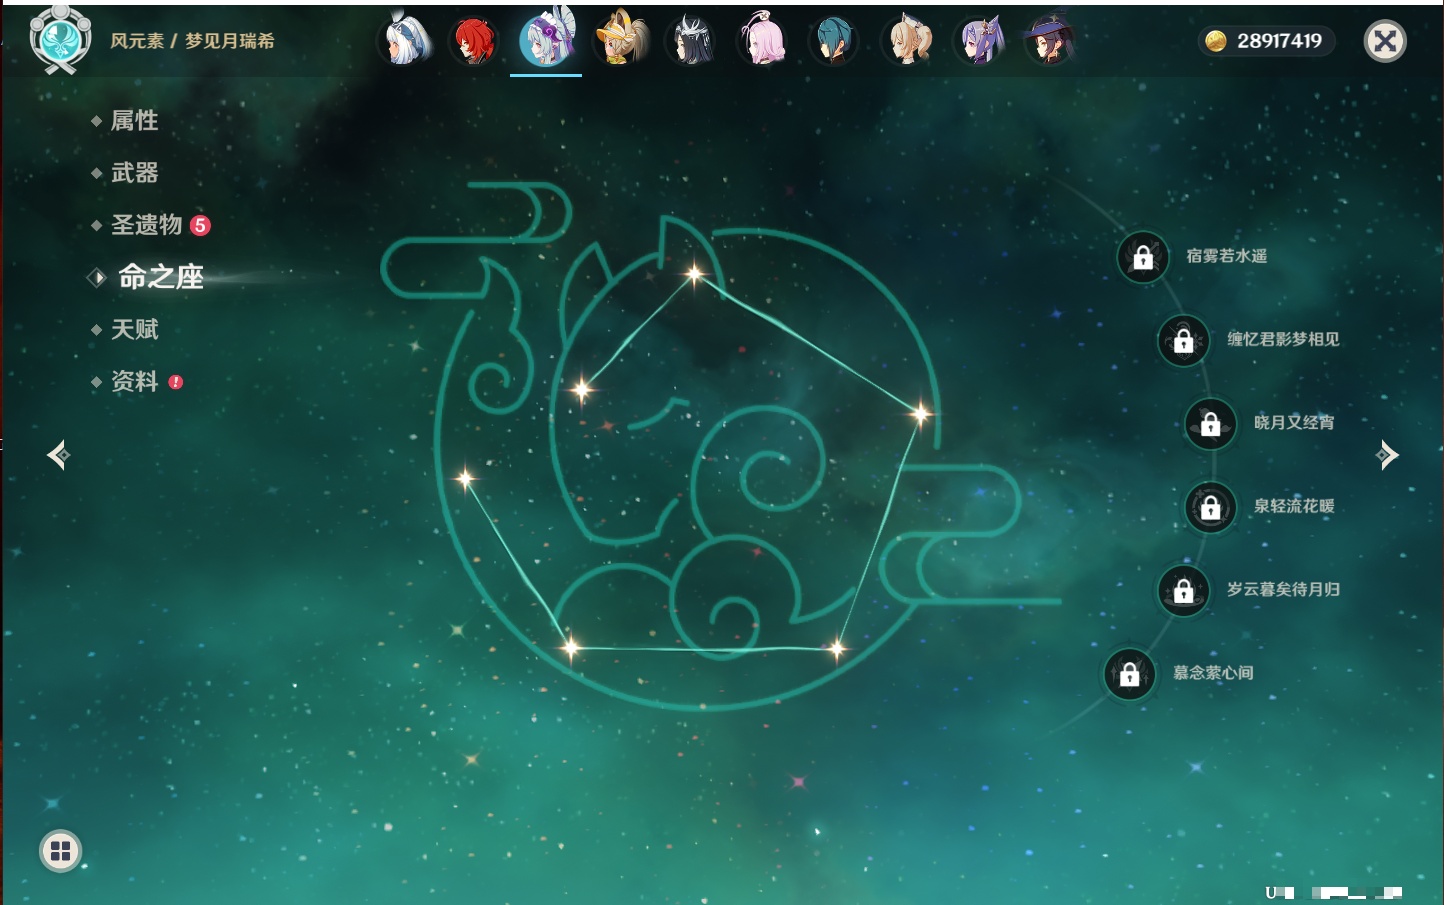The height and width of the screenshot is (905, 1444).
Task: Select the red-haired character avatar
Action: [x=475, y=41]
